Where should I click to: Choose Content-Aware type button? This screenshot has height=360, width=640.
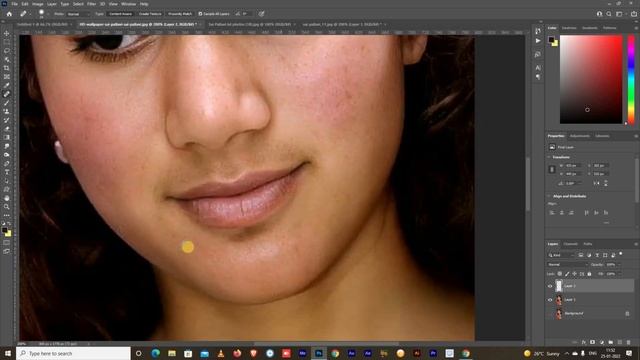coord(120,14)
